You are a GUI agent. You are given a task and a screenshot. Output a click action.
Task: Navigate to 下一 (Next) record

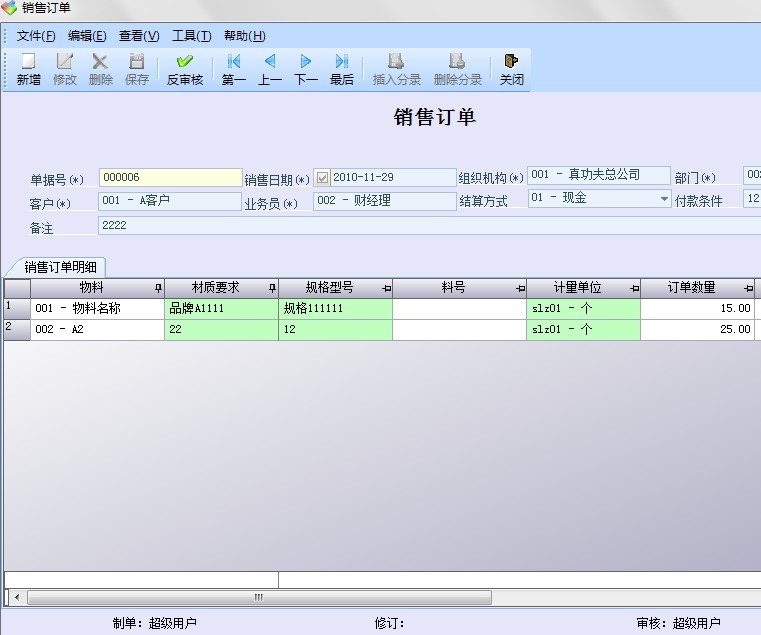pos(306,62)
